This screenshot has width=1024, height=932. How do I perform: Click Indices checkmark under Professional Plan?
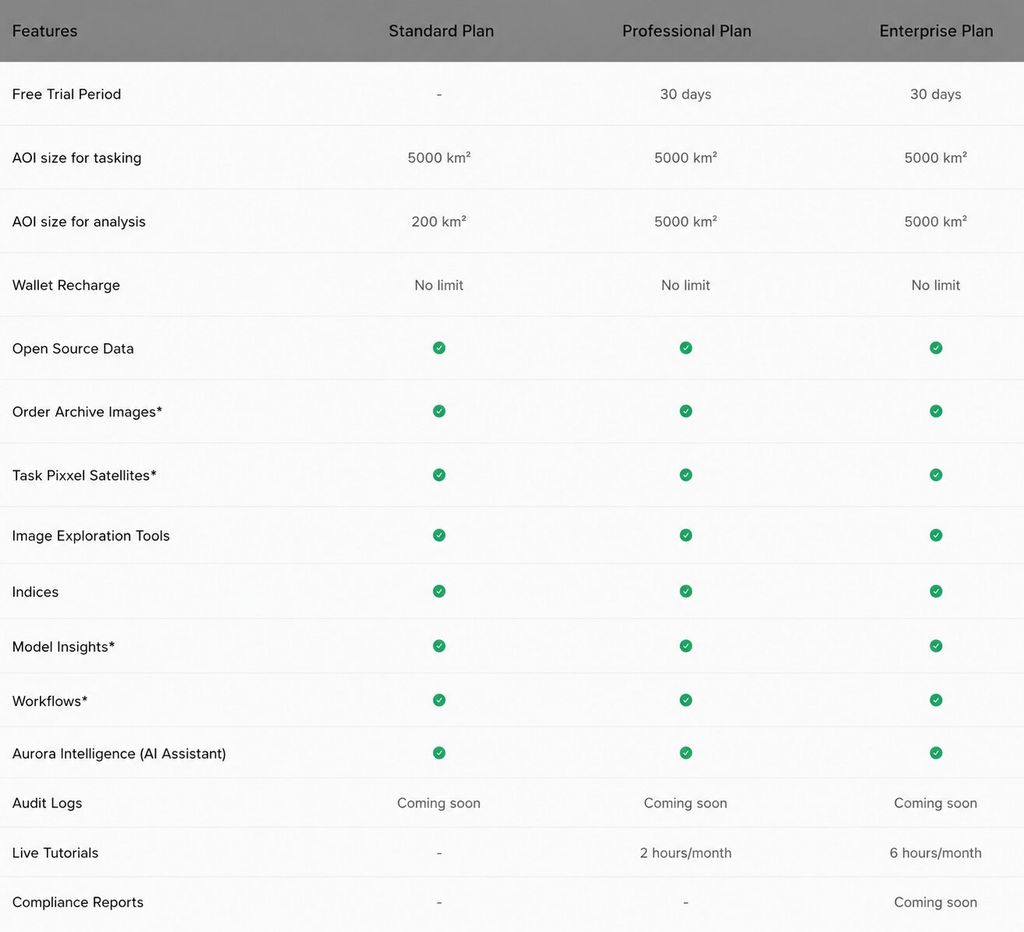point(686,591)
